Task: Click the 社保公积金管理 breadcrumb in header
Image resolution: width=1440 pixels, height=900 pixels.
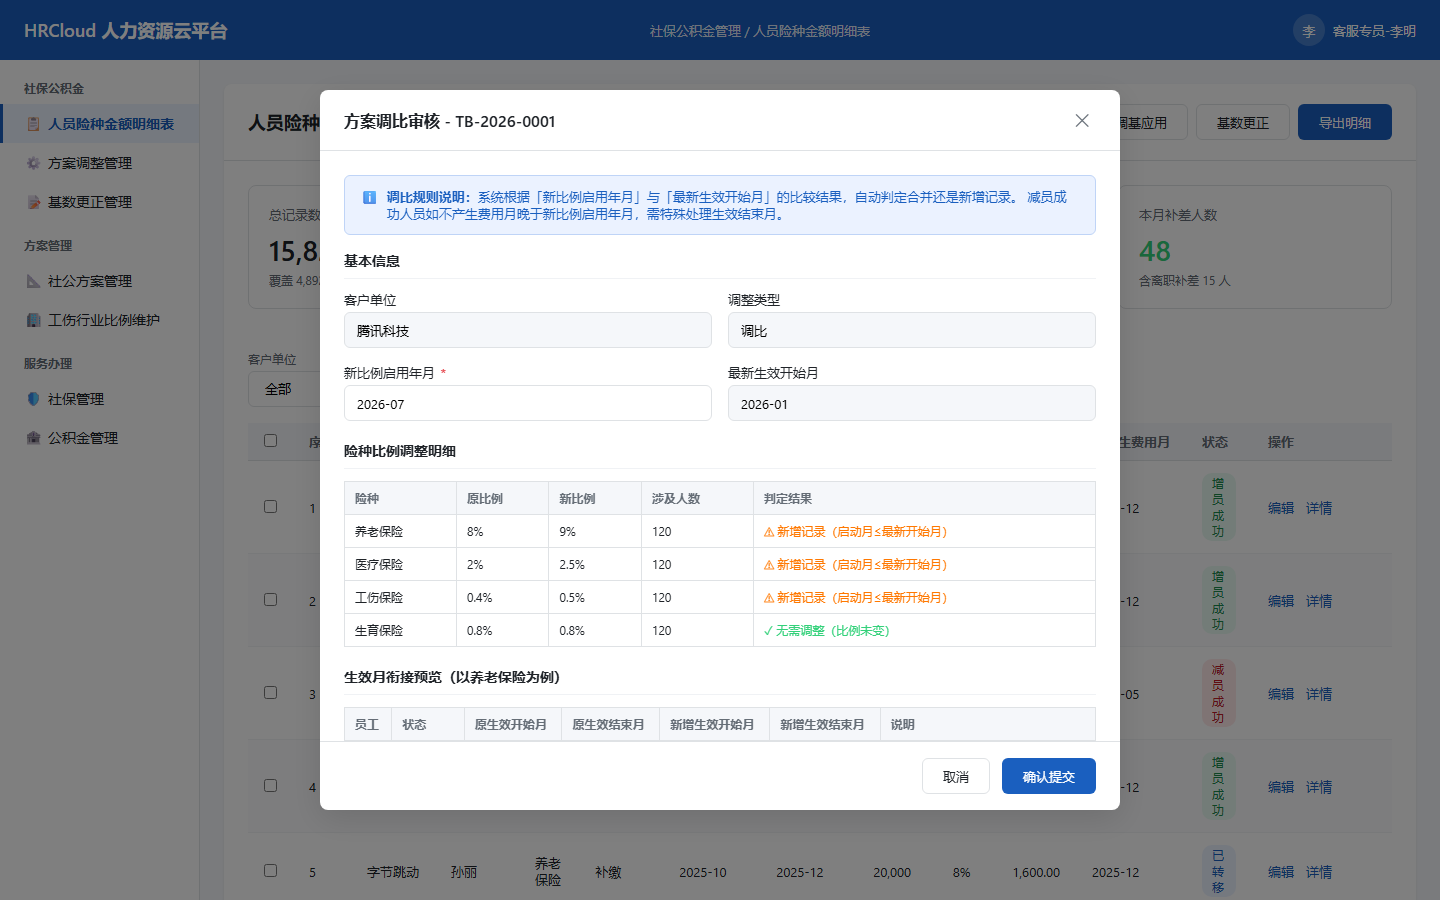Action: click(x=695, y=31)
